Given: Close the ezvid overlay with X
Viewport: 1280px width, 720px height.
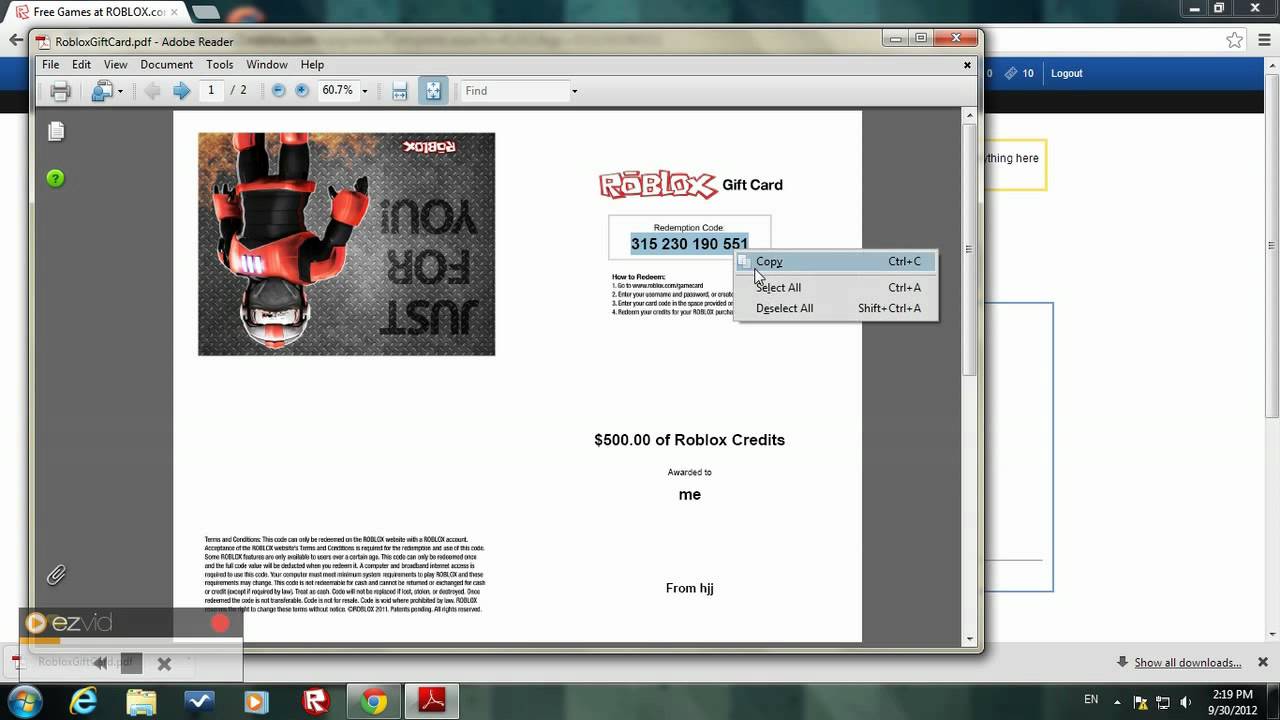Looking at the screenshot, I should click(164, 663).
